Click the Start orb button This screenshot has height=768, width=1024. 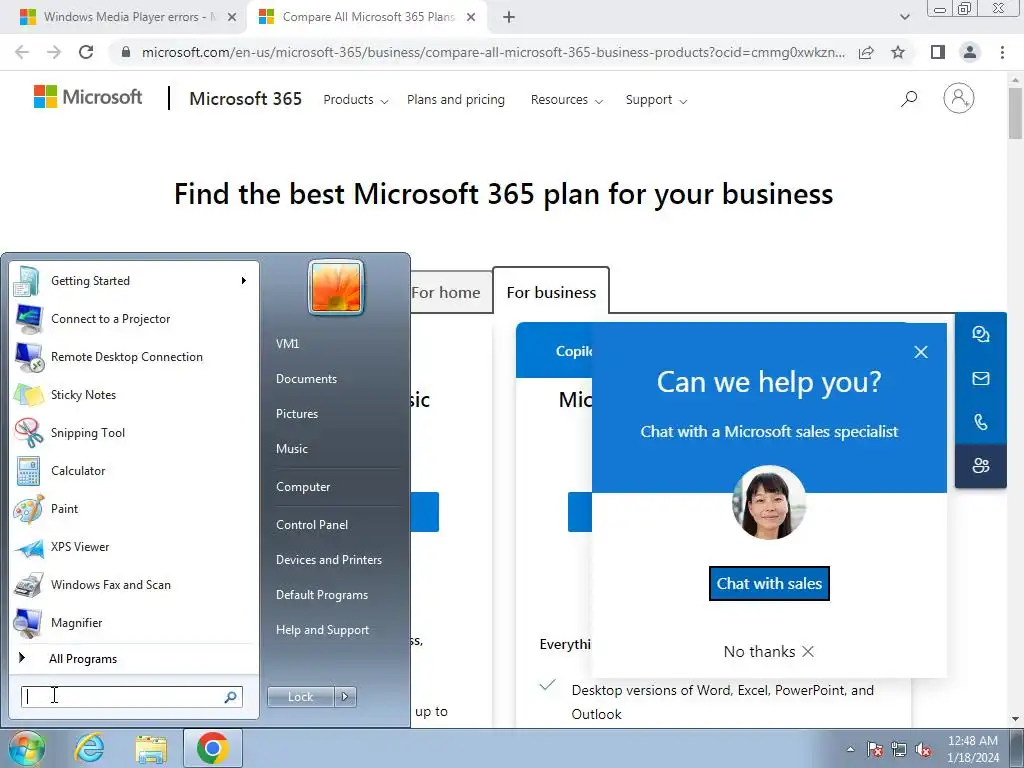[26, 748]
